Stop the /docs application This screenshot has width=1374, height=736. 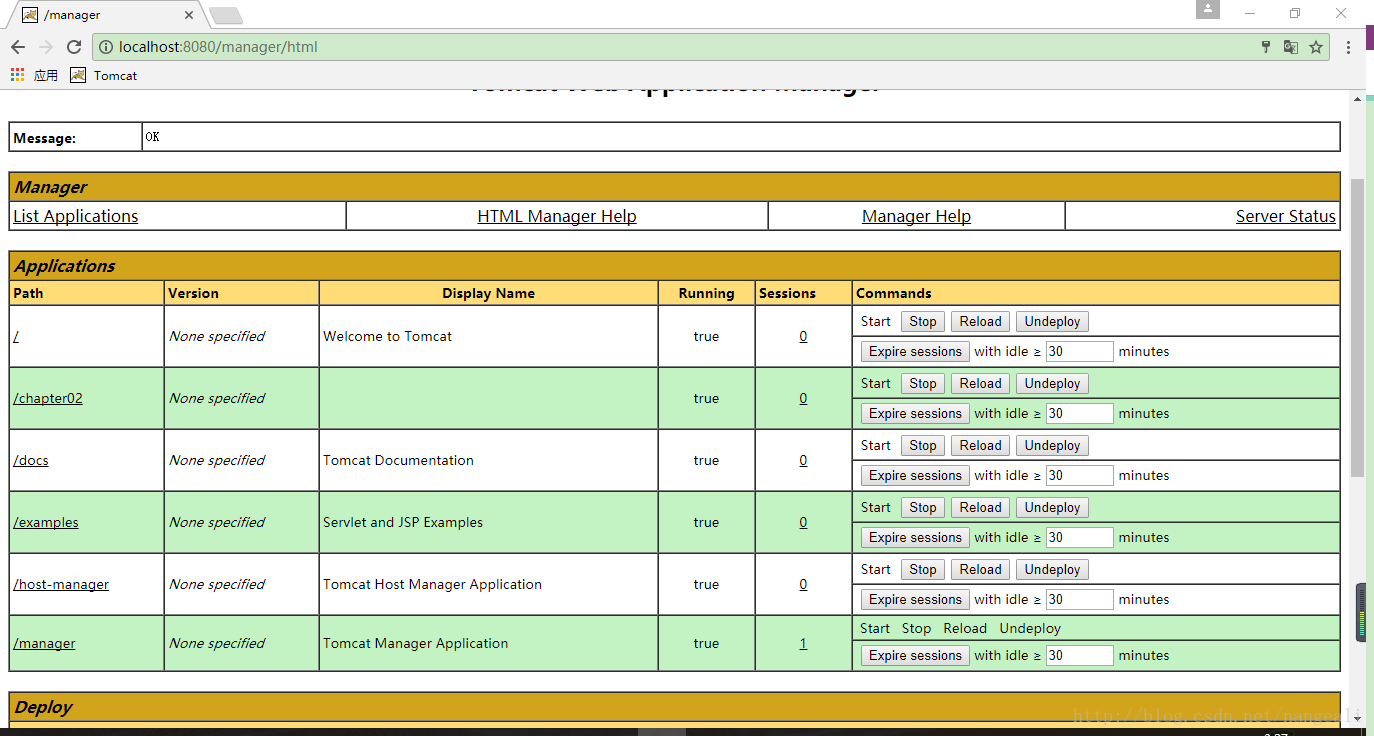coord(923,445)
